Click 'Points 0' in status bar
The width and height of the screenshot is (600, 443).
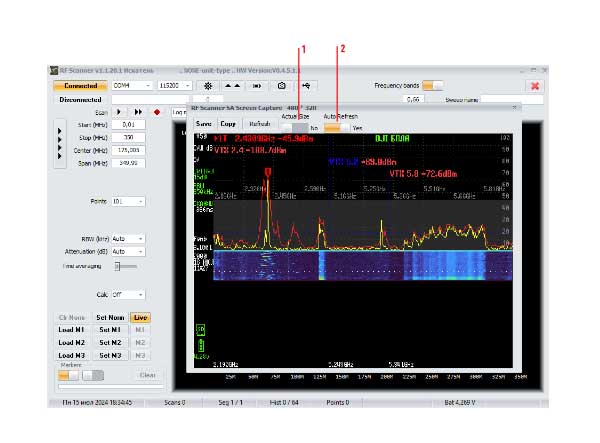(x=338, y=402)
